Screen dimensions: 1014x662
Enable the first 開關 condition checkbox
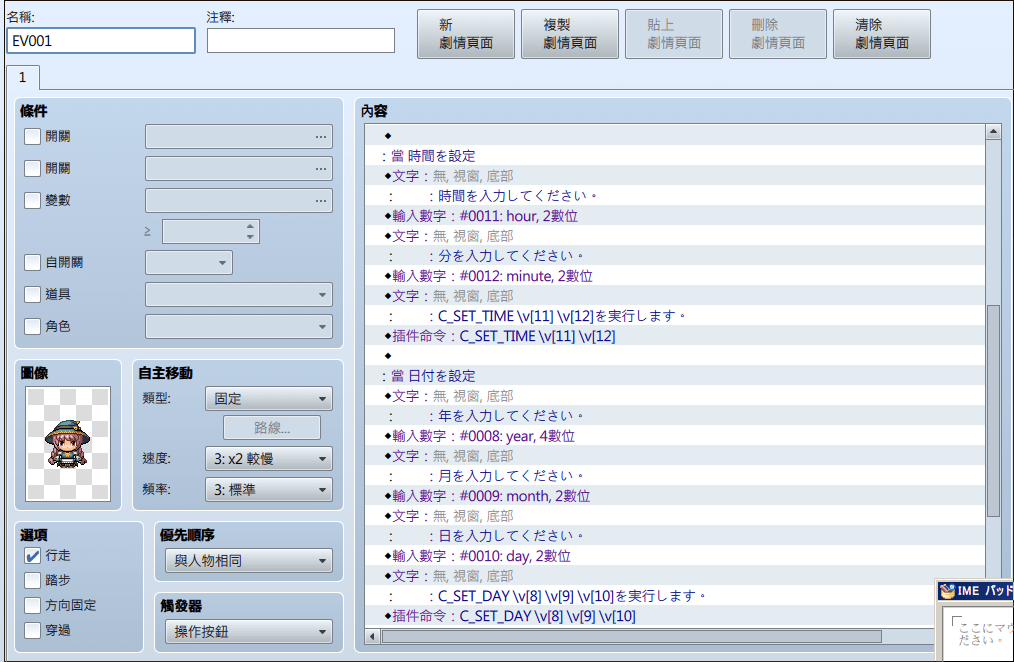coord(32,136)
